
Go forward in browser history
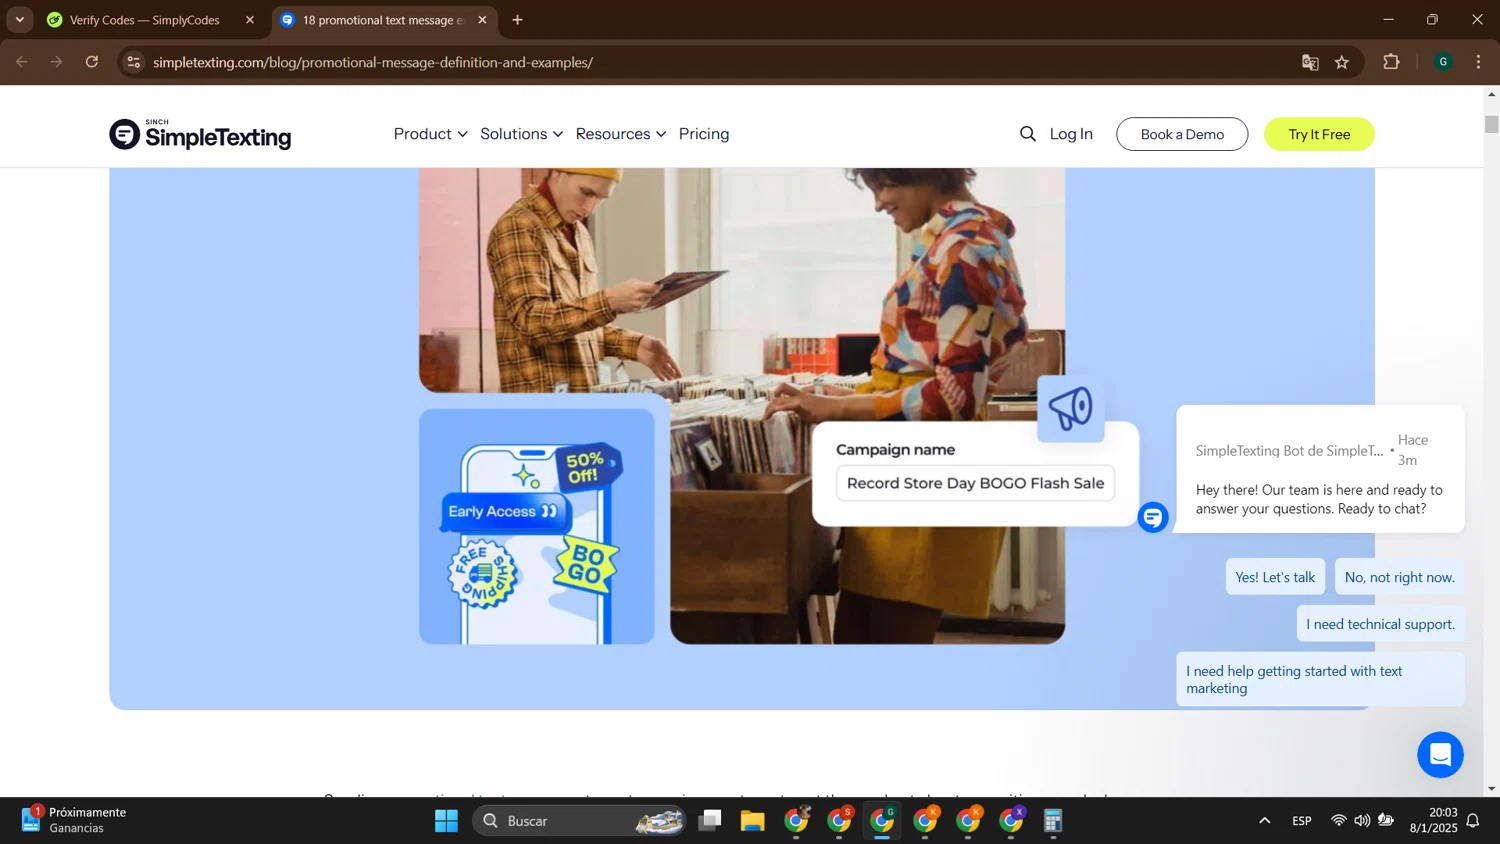pos(57,62)
